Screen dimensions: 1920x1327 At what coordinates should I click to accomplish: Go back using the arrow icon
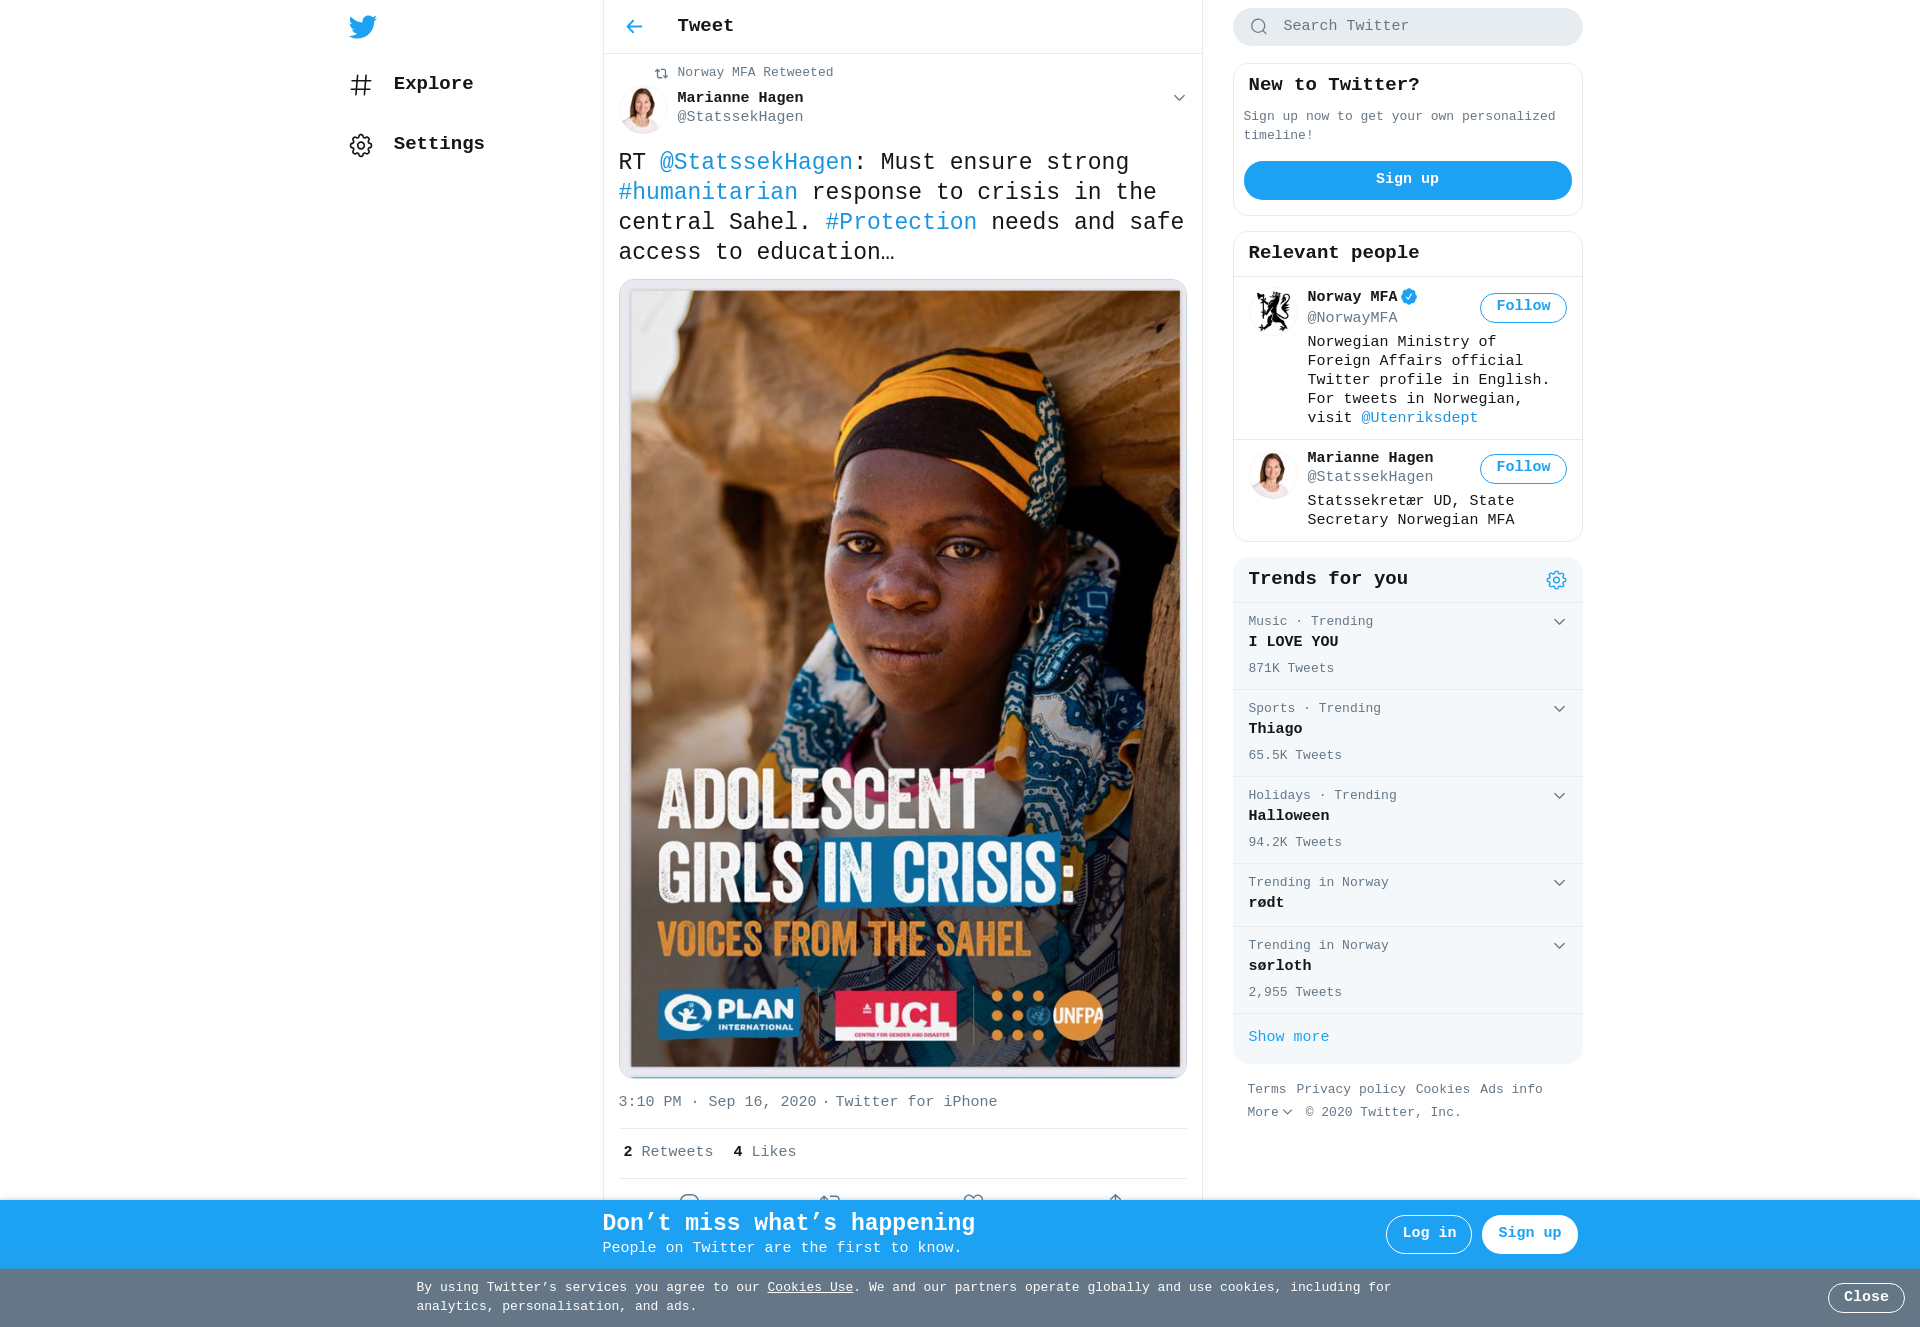[634, 27]
